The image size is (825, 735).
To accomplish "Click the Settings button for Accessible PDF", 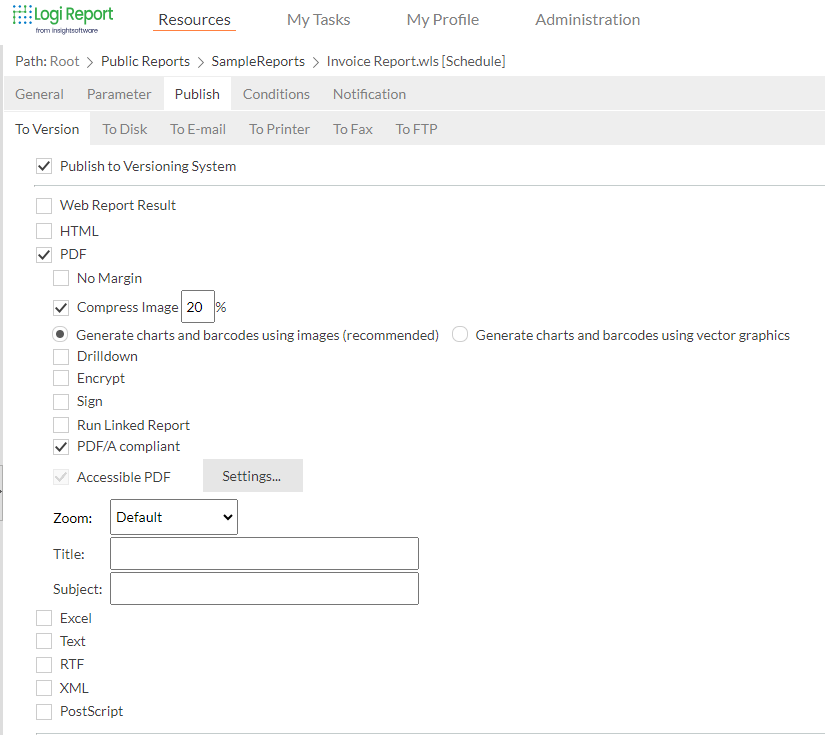I will (252, 475).
